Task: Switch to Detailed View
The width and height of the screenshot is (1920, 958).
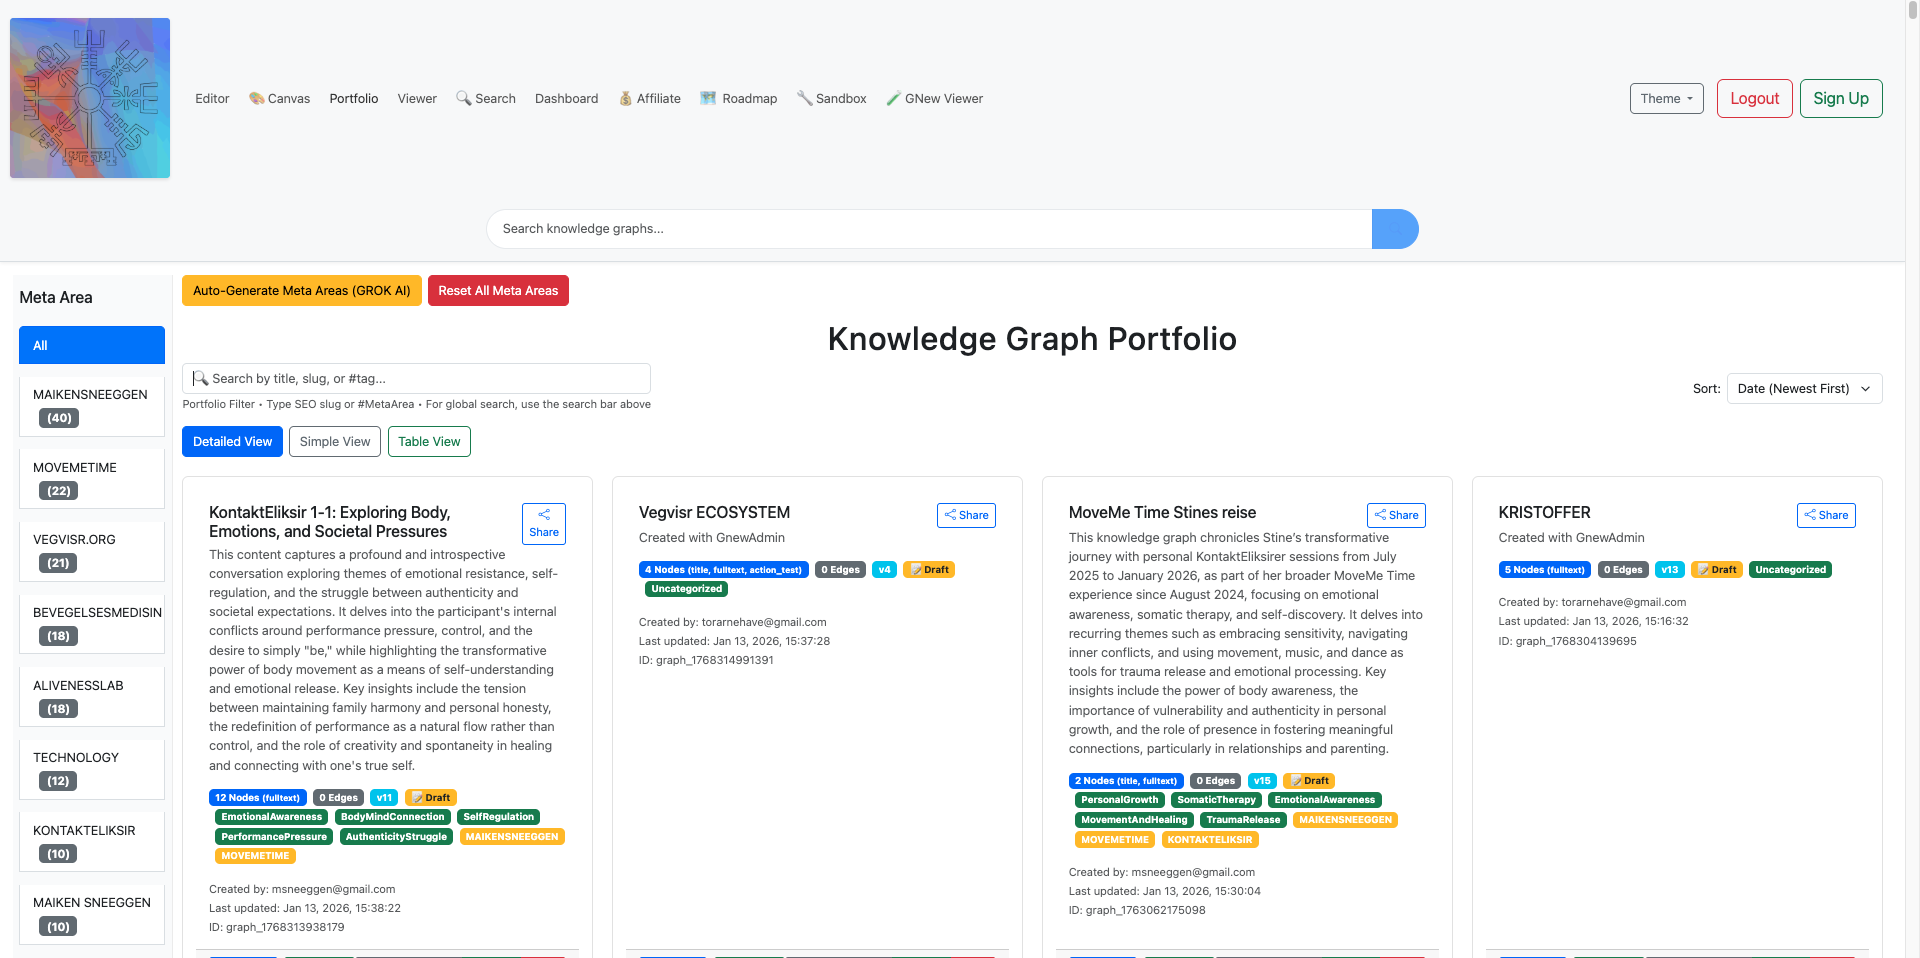Action: pyautogui.click(x=232, y=441)
